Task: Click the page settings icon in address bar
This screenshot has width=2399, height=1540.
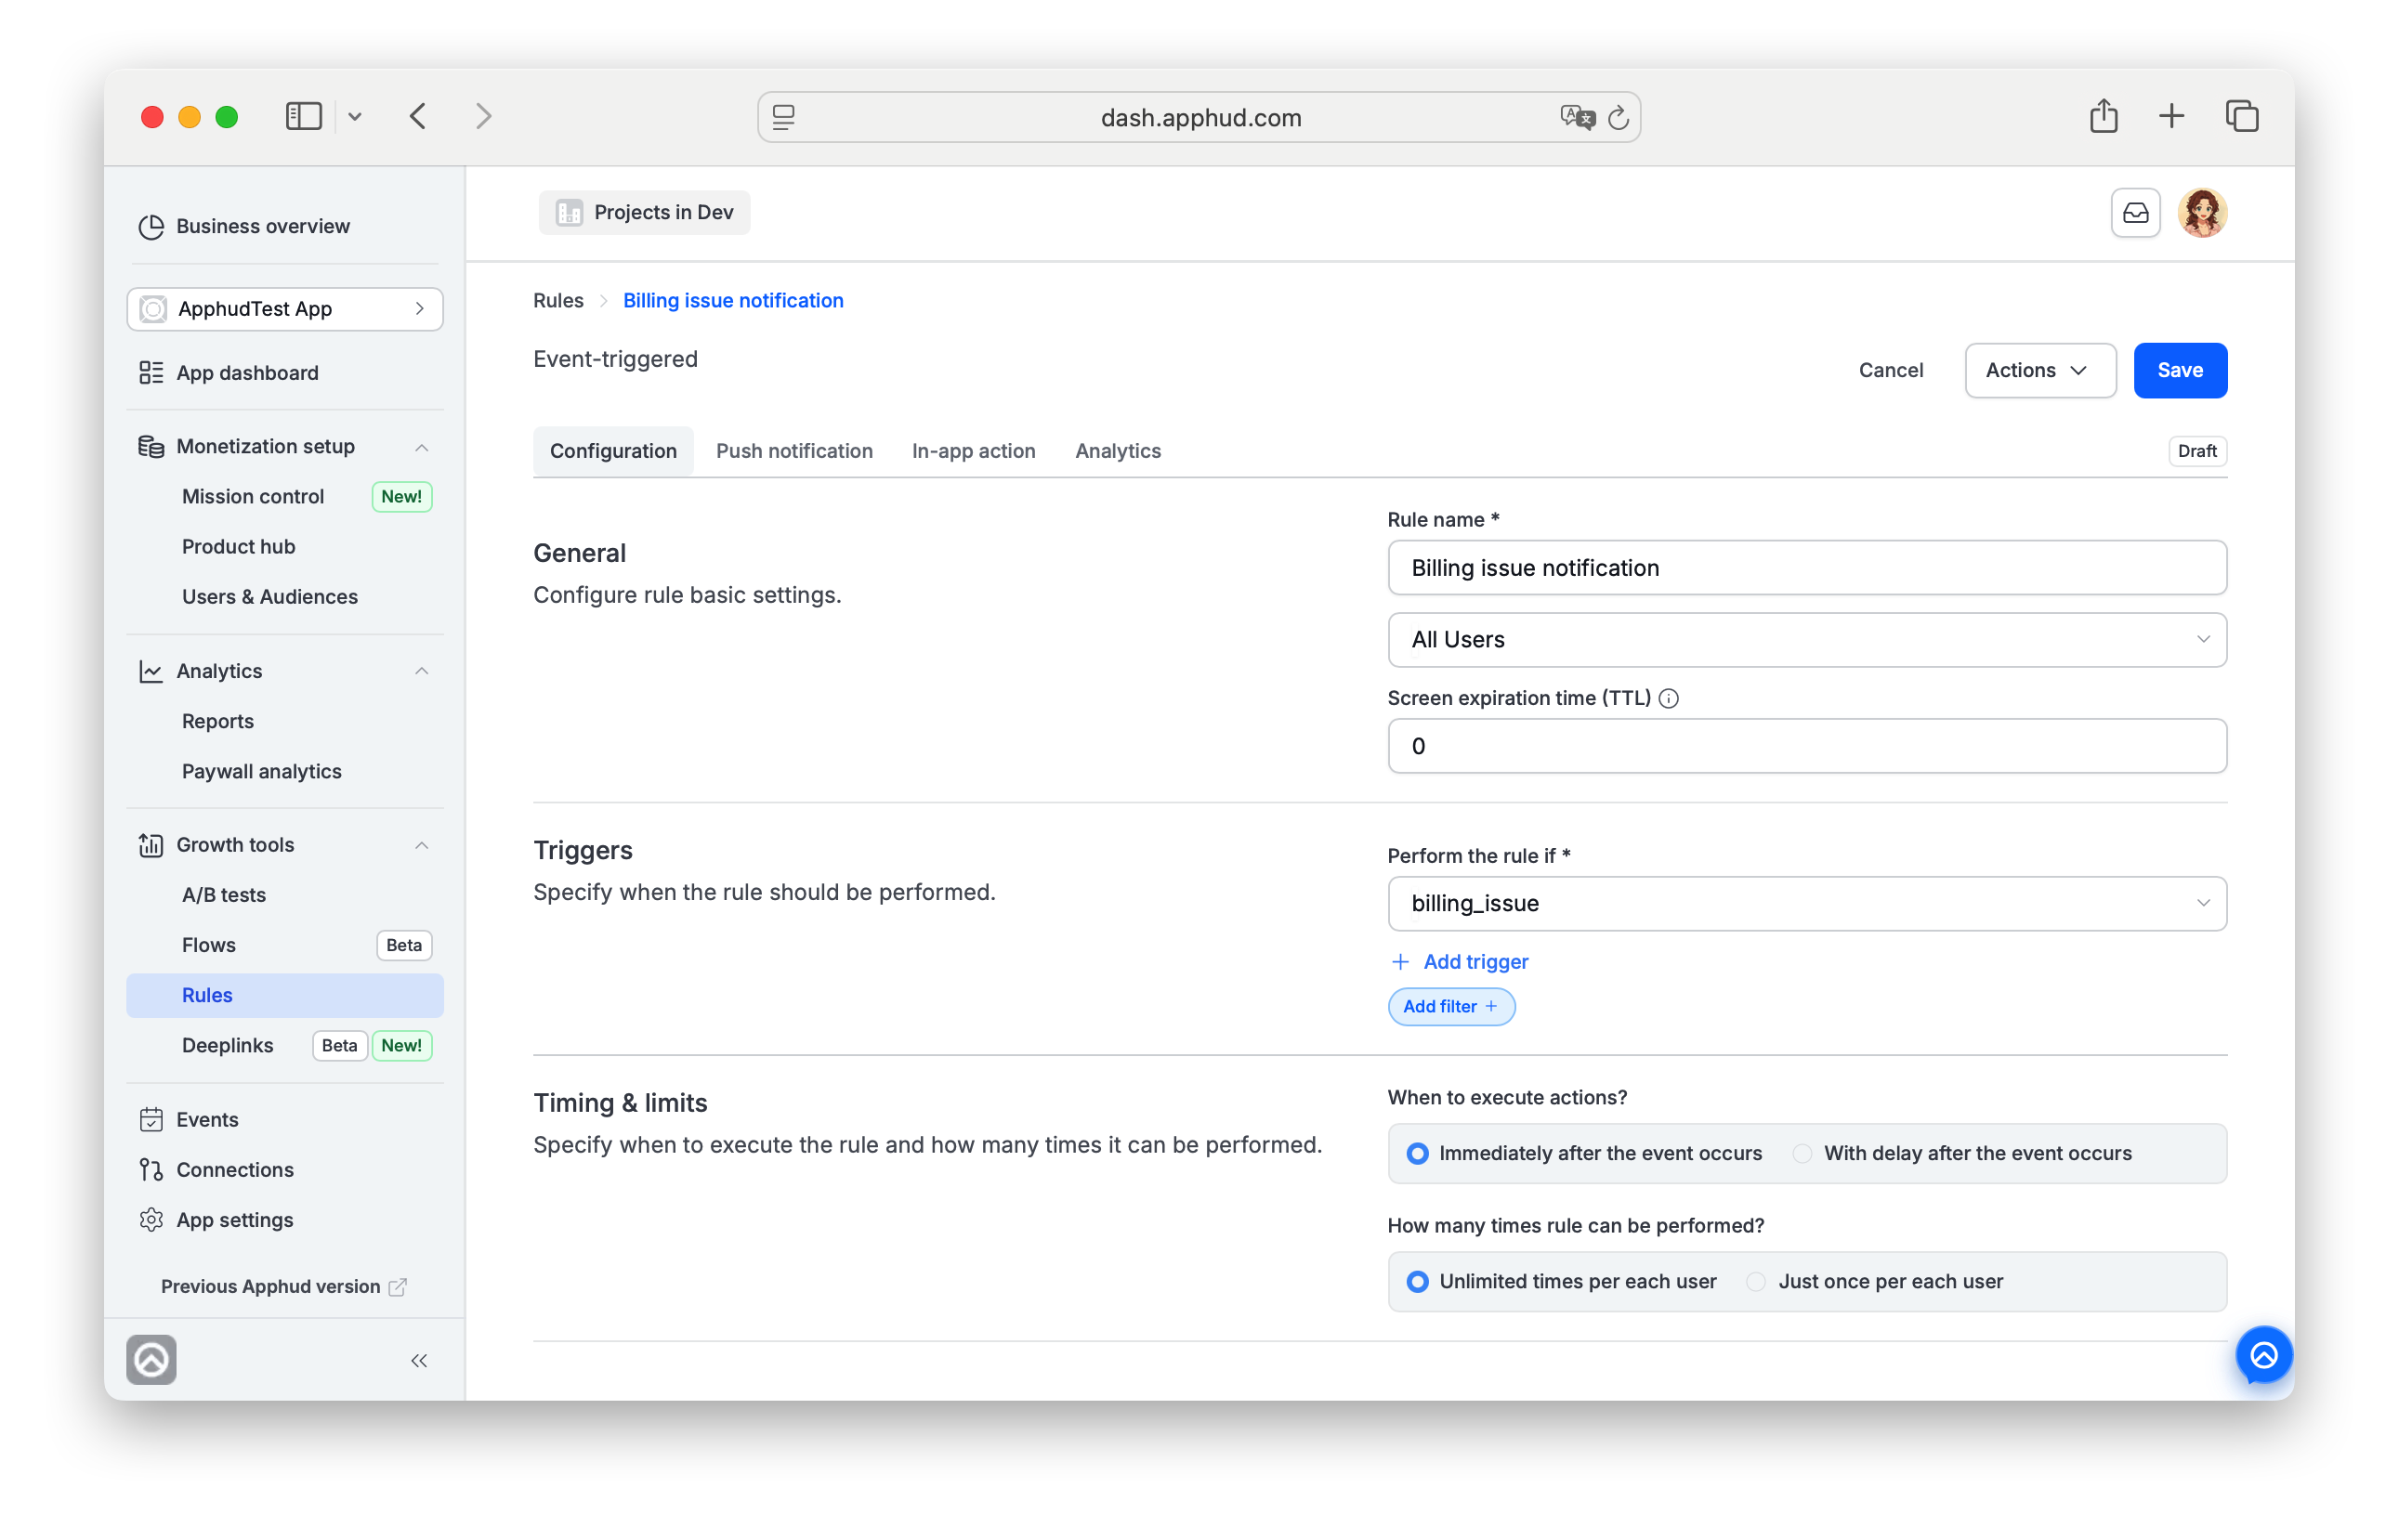Action: pyautogui.click(x=783, y=118)
